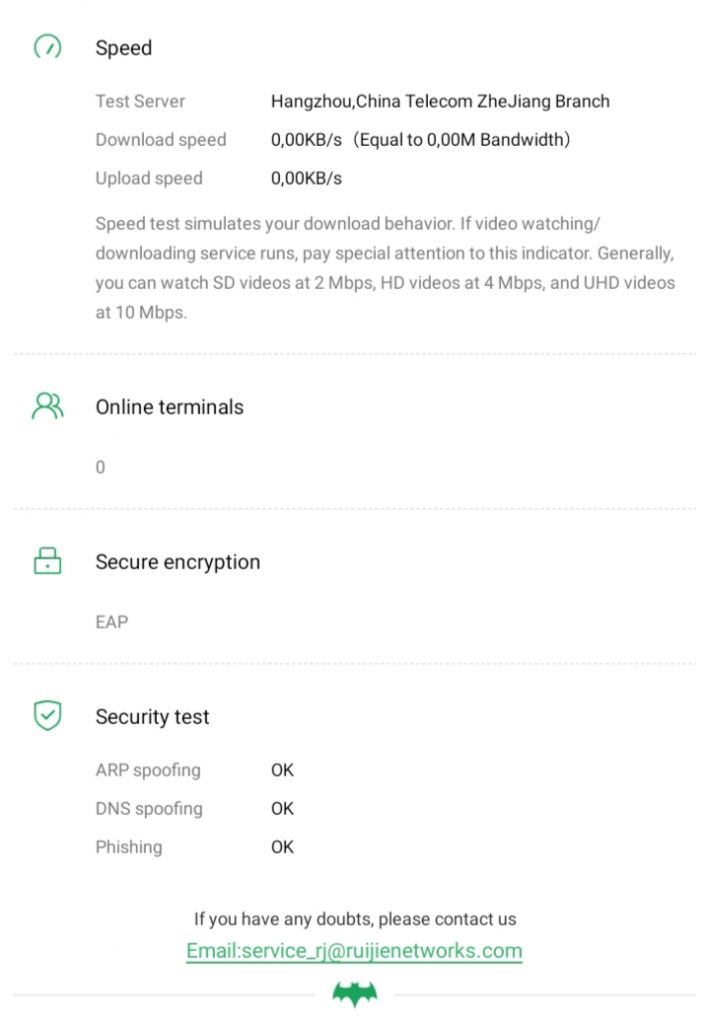Click the EAP encryption type text

coord(112,622)
